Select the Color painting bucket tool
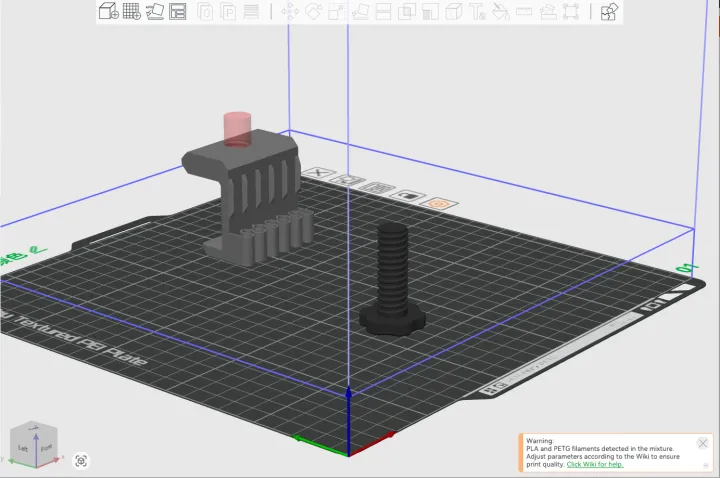 tap(501, 11)
